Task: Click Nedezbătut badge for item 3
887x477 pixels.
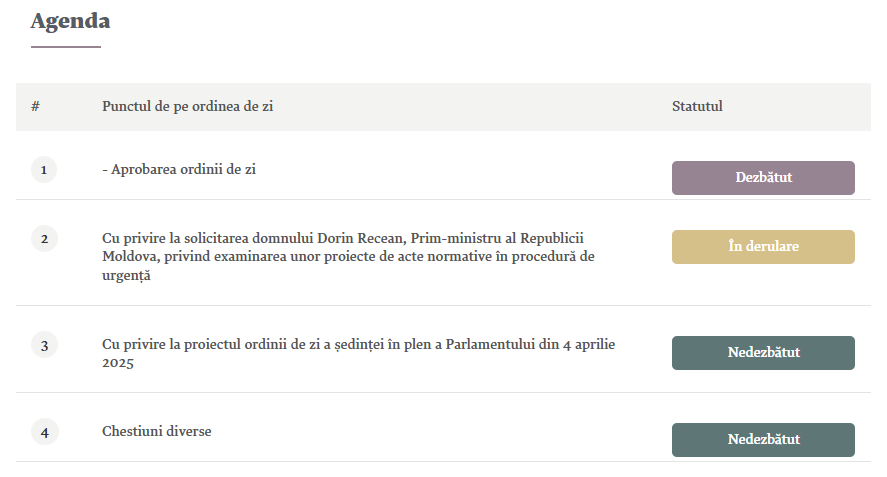Action: point(763,353)
